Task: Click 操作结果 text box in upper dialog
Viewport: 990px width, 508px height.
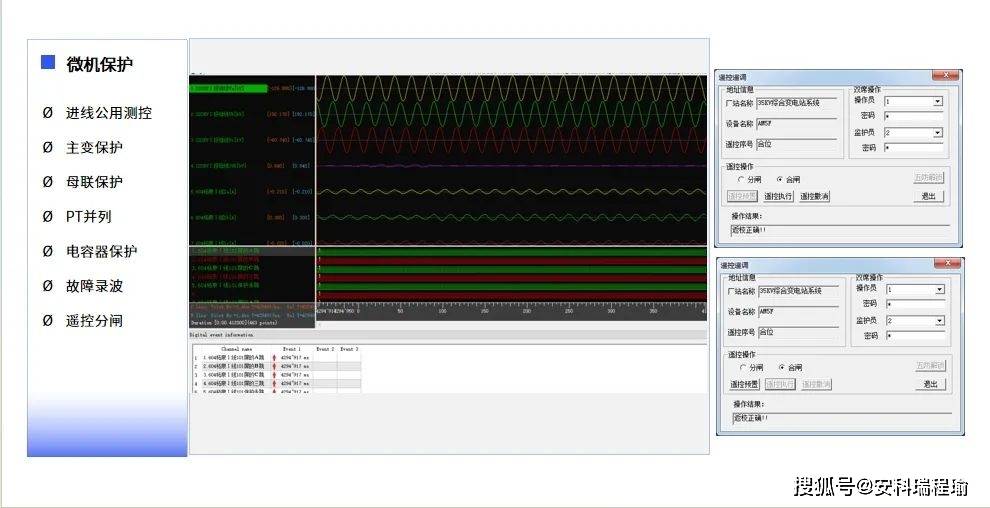Action: point(840,230)
